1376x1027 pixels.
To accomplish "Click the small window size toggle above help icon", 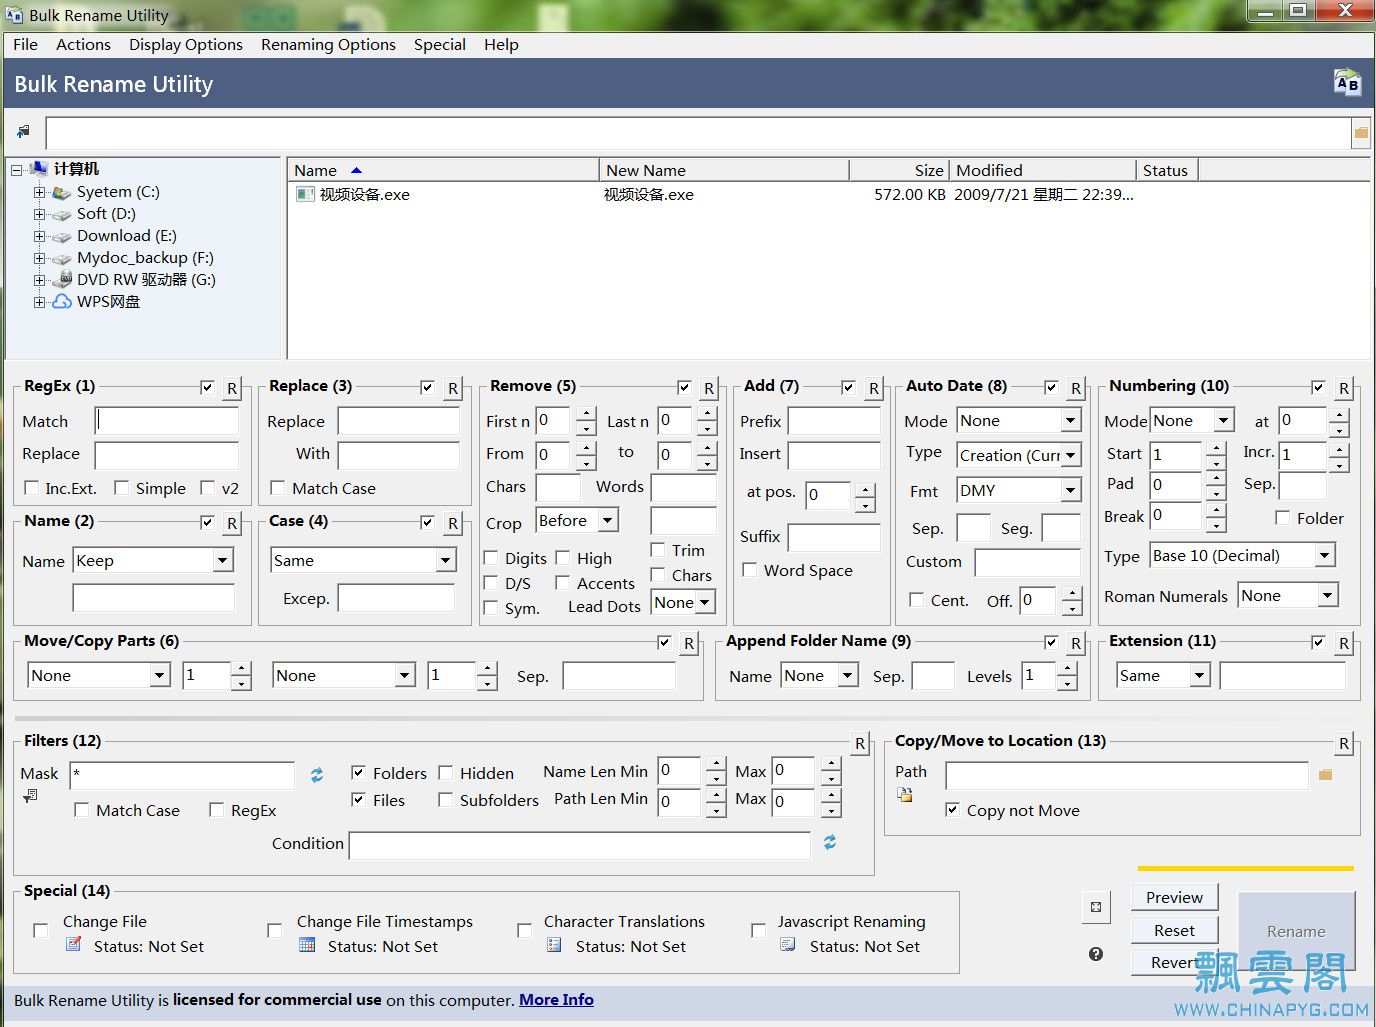I will (x=1096, y=907).
